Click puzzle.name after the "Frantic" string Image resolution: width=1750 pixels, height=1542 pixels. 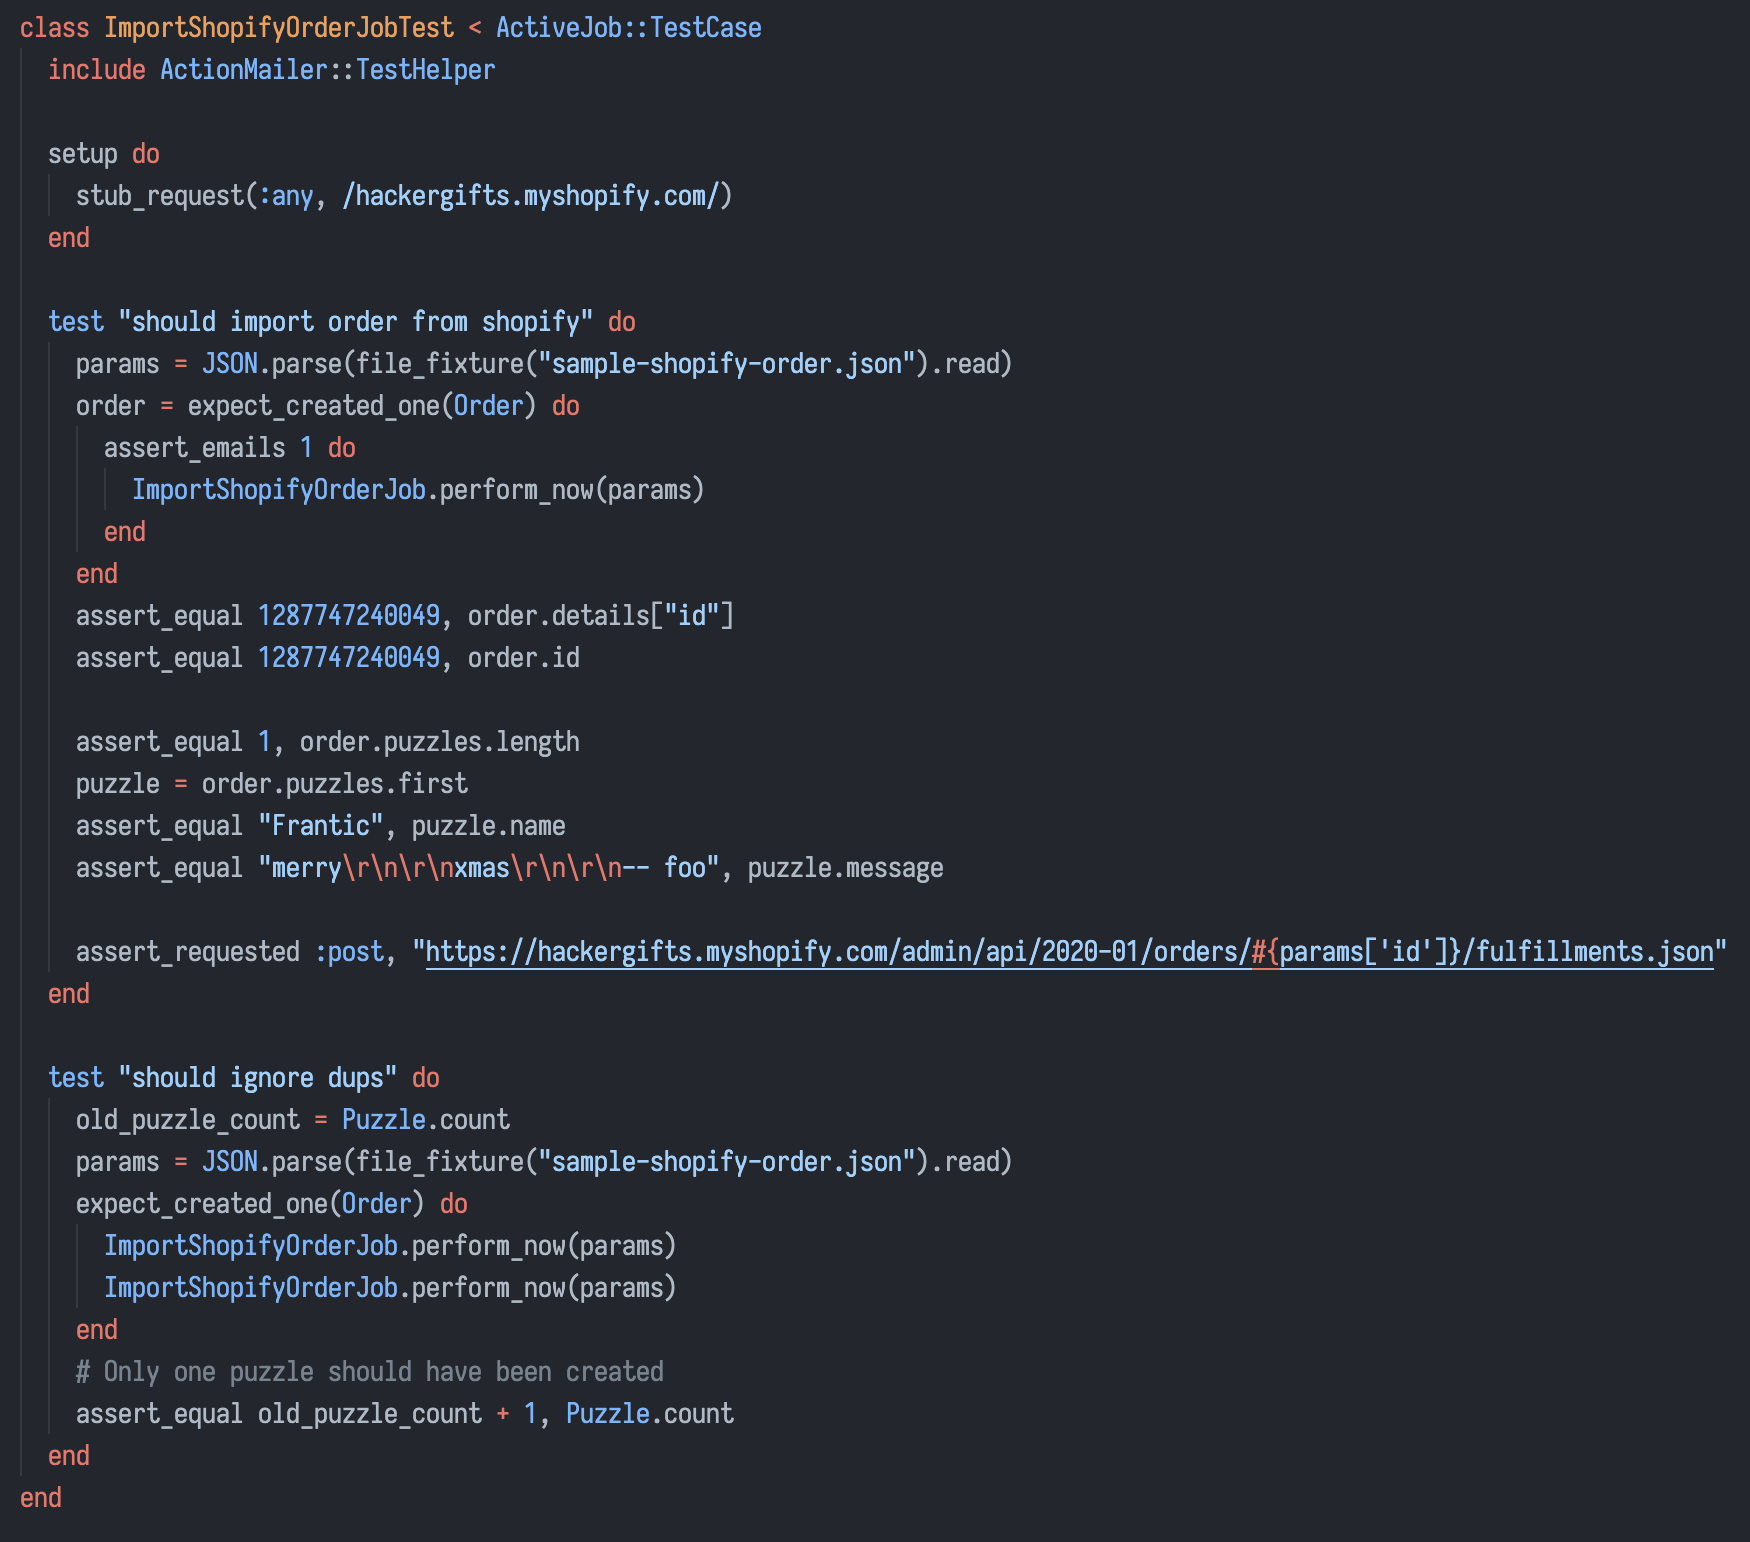point(489,826)
